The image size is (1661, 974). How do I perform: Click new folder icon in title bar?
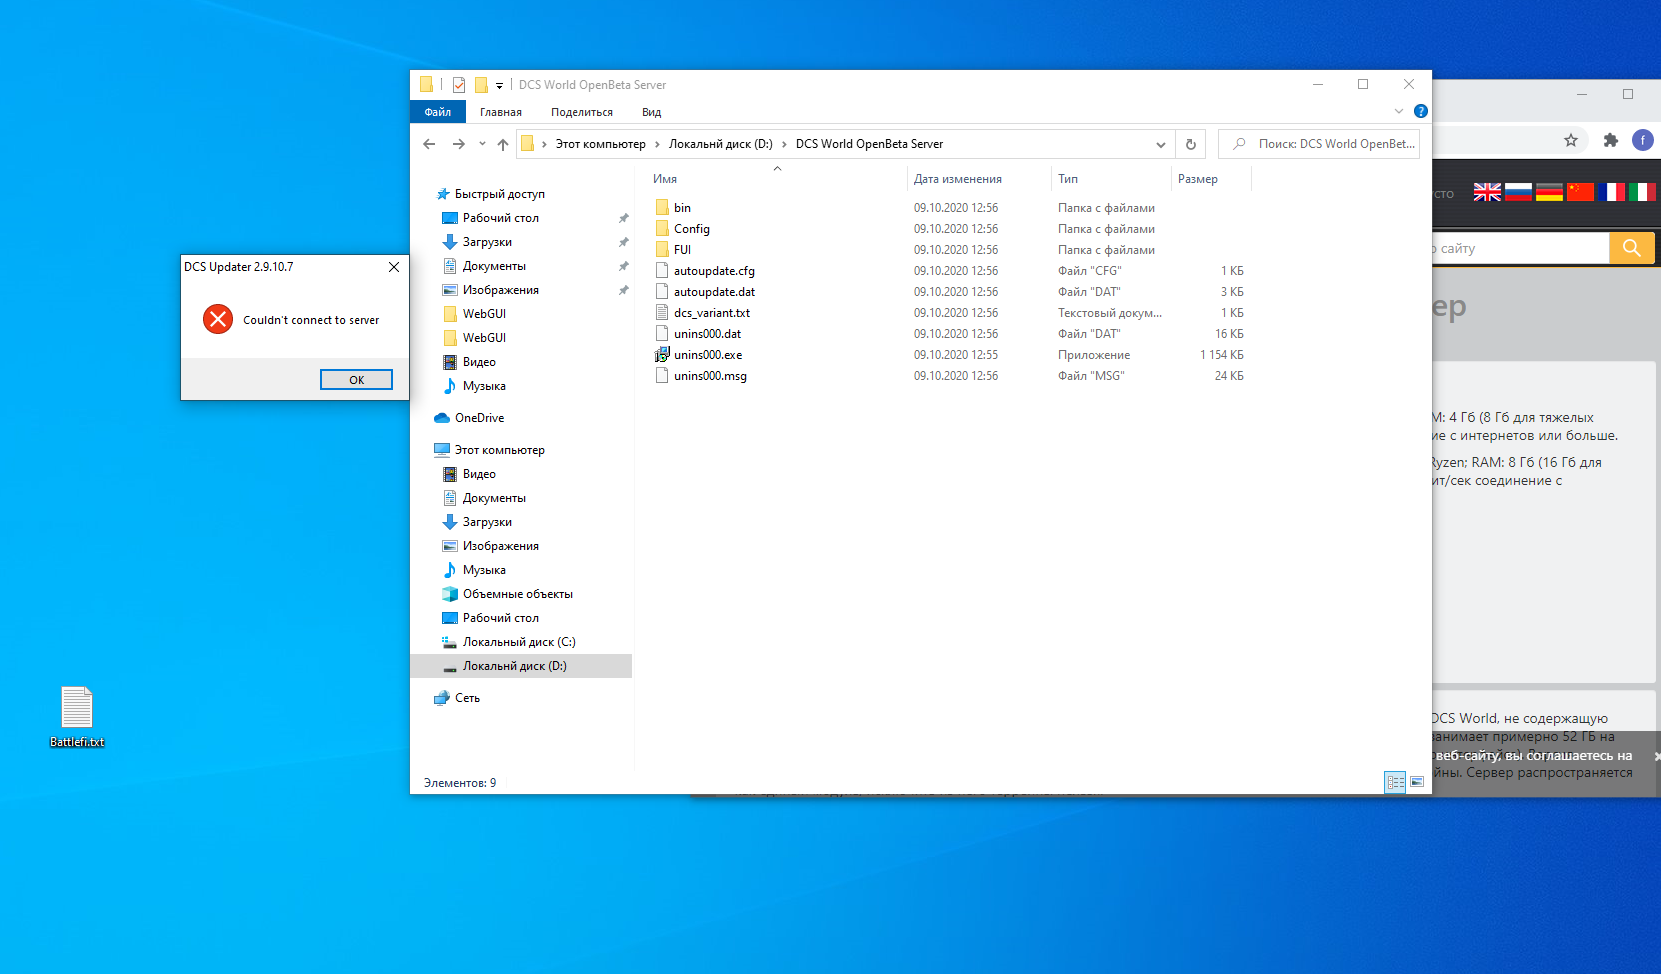coord(481,85)
